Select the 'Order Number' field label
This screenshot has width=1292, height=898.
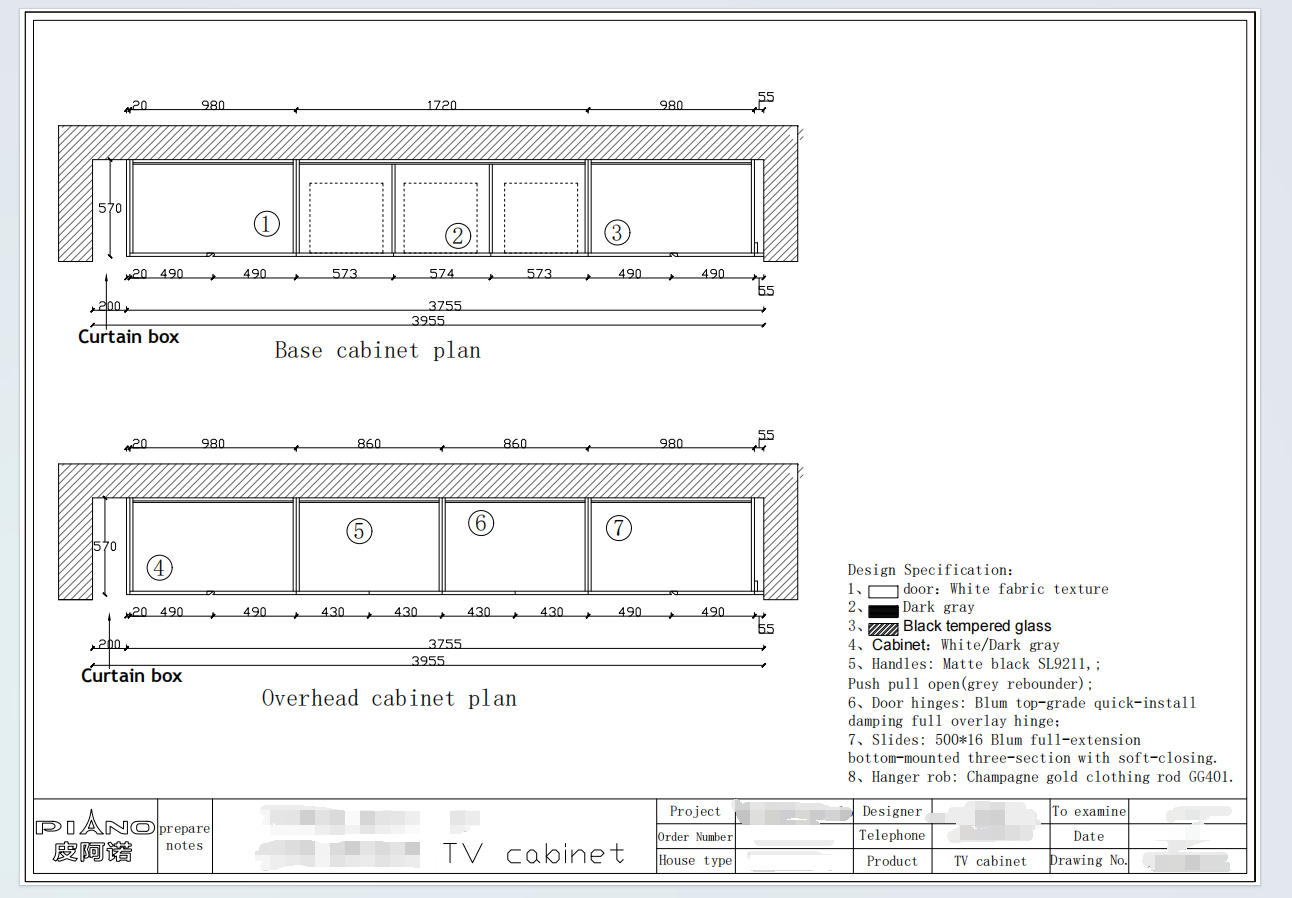[695, 837]
